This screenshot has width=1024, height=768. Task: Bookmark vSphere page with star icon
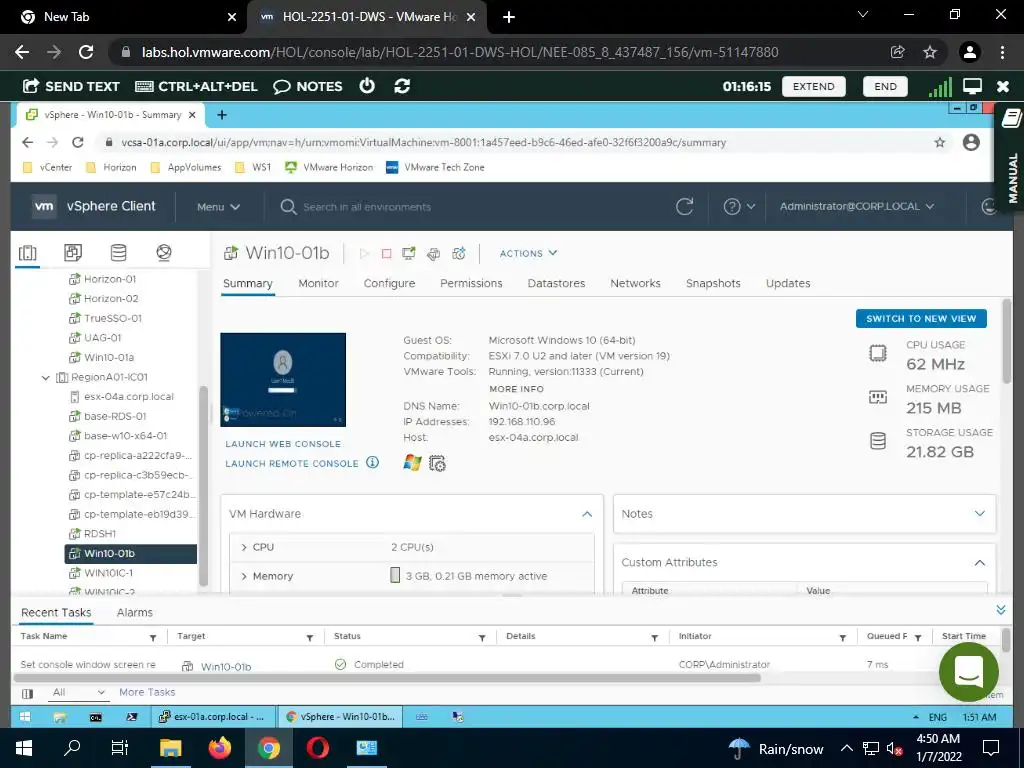940,142
